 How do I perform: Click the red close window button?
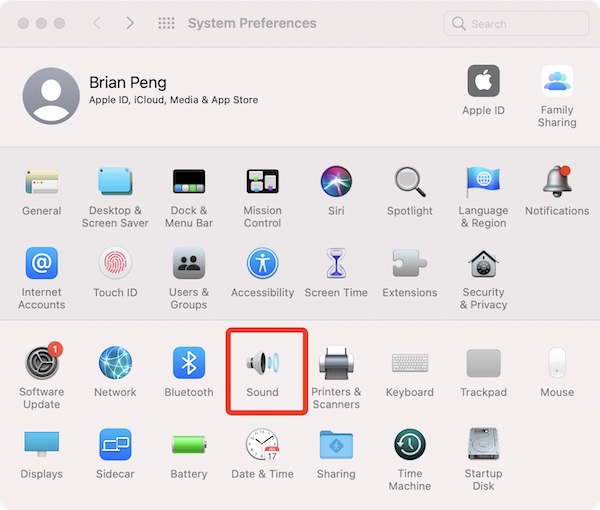pyautogui.click(x=23, y=23)
